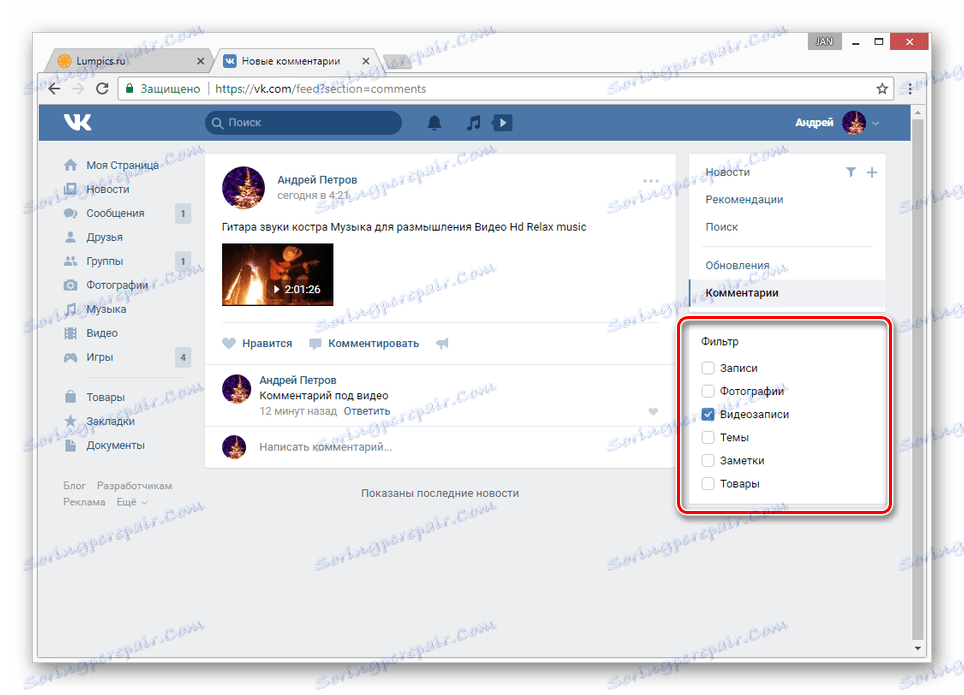
Task: Click Ответить link on comment
Action: point(366,411)
